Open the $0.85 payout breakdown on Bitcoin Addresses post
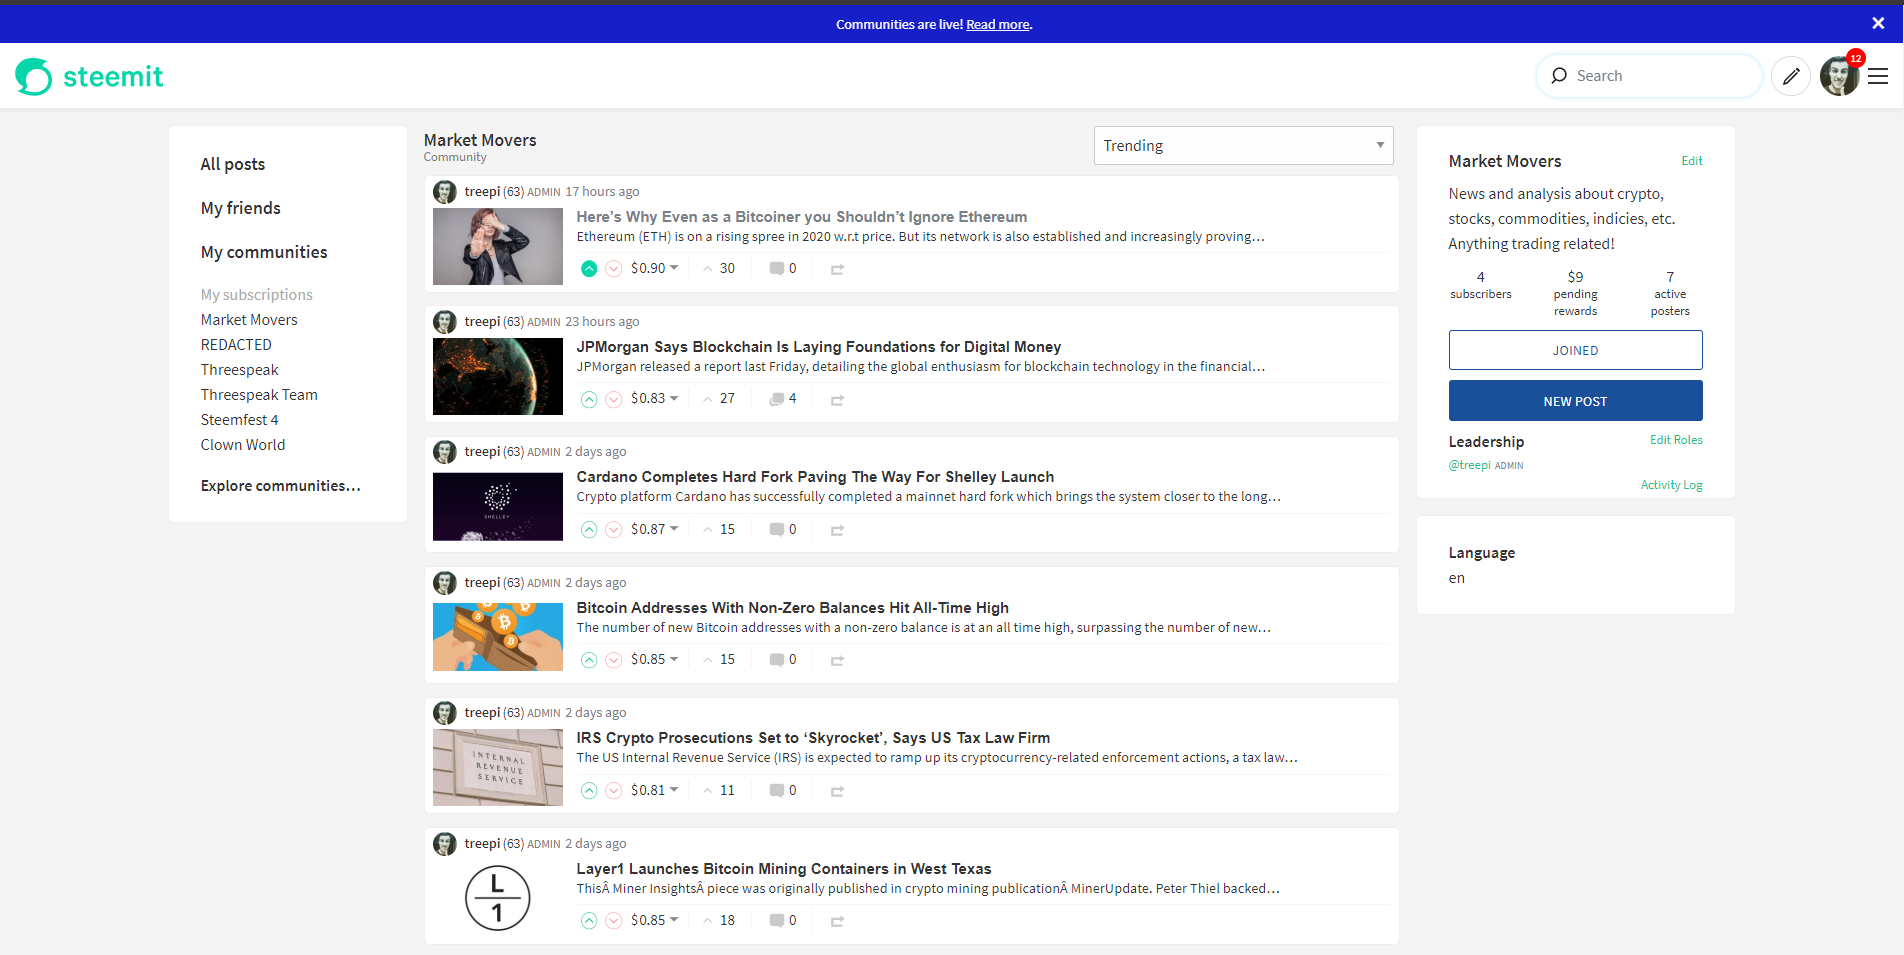Screen dimensions: 1904x955 coord(653,659)
